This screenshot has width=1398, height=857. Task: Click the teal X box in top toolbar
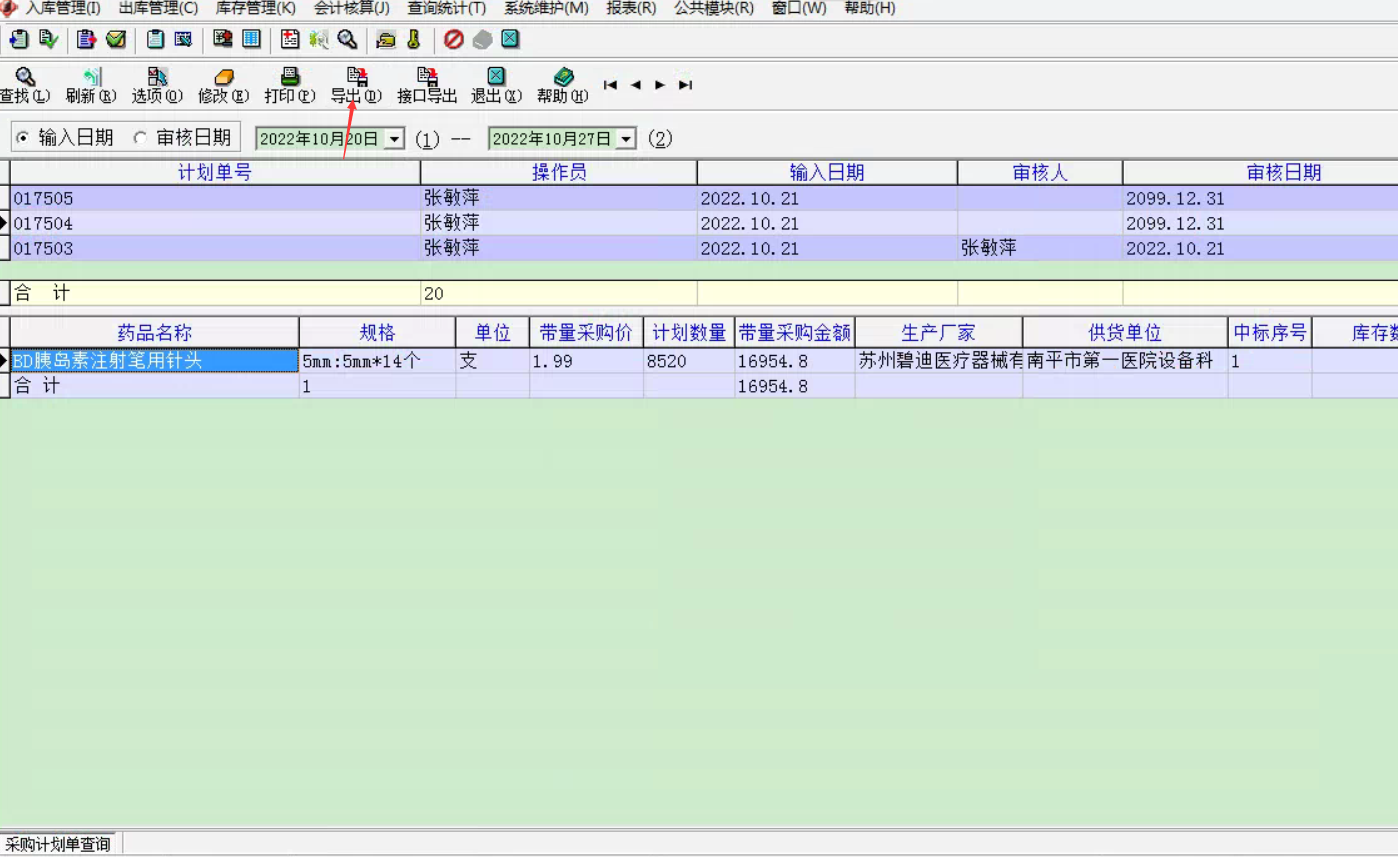coord(510,40)
